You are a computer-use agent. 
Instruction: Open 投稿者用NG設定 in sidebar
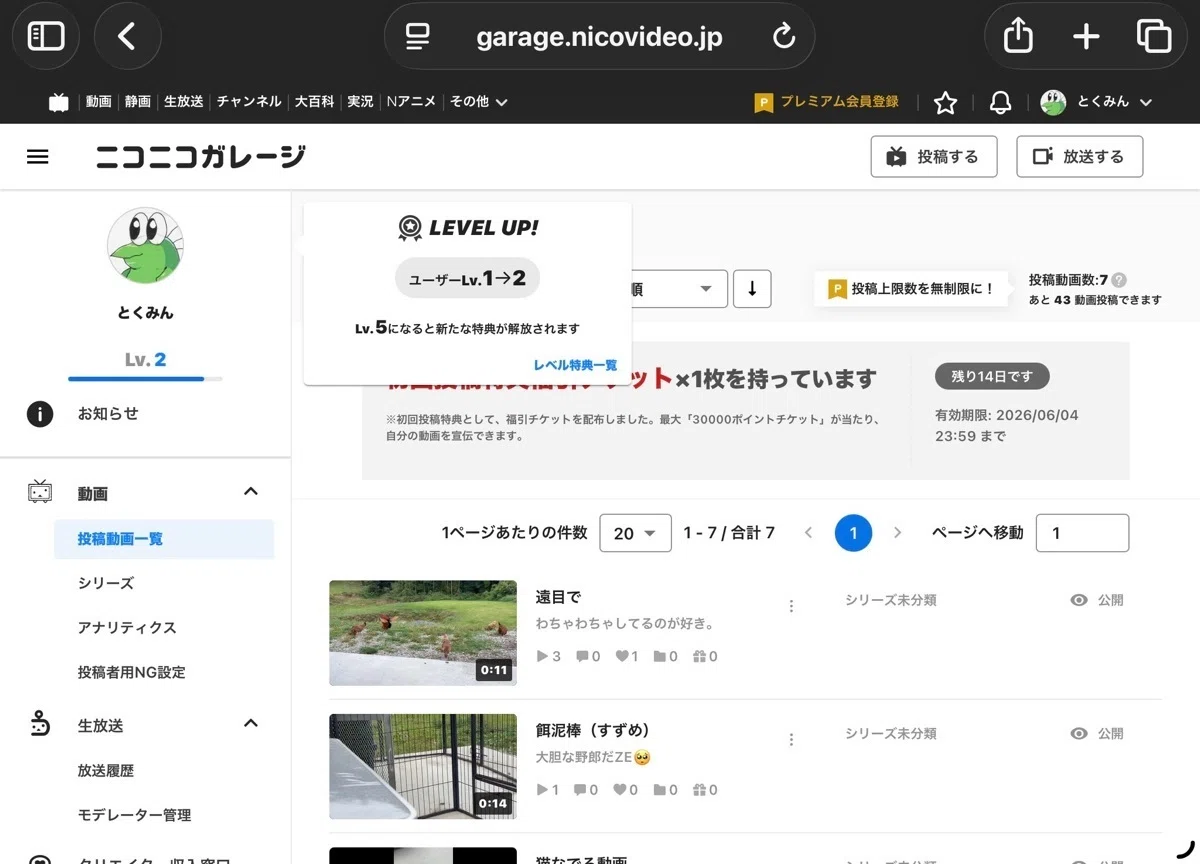pos(132,672)
